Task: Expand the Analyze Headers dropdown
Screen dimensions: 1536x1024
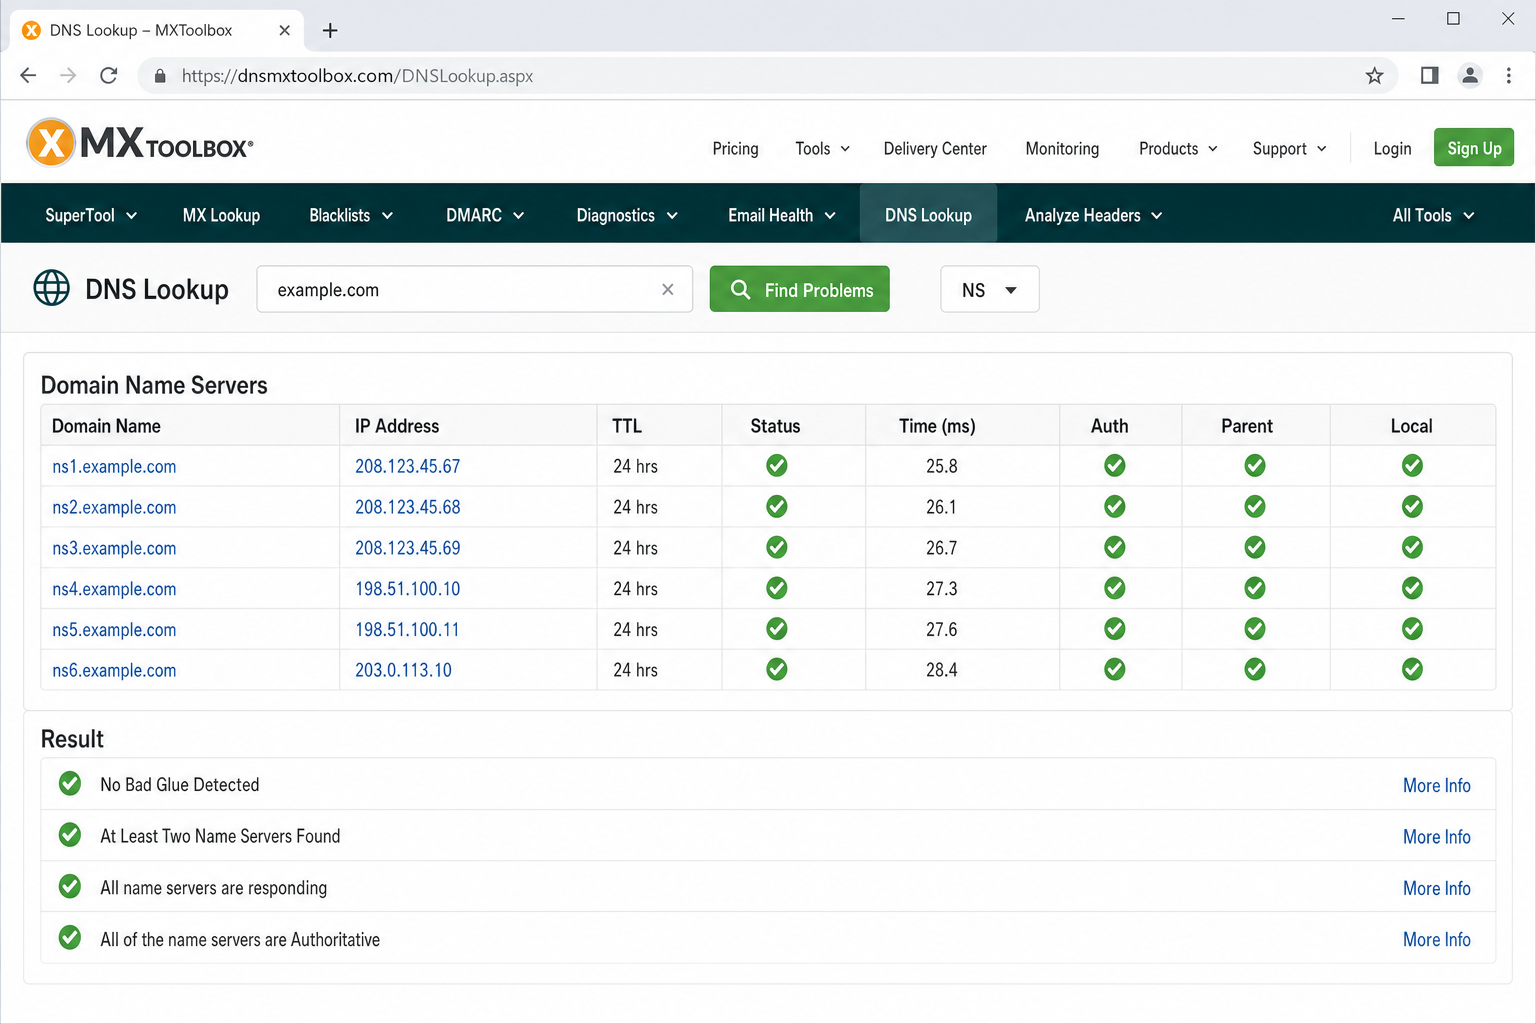Action: (1094, 215)
